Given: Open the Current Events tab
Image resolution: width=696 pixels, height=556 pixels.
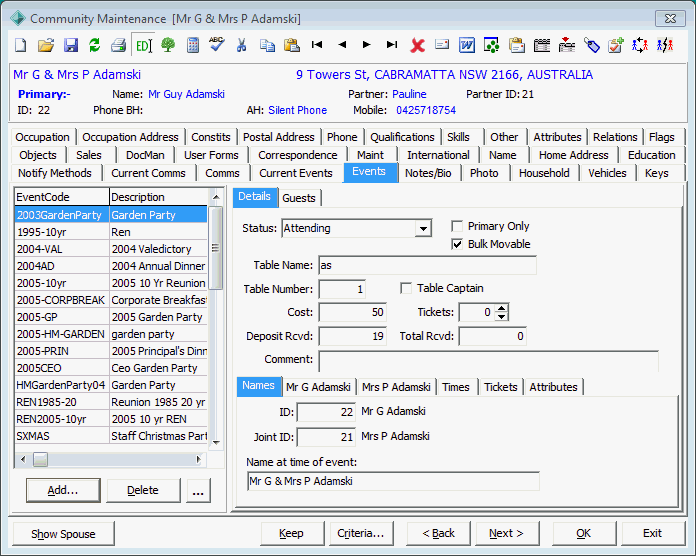Looking at the screenshot, I should [296, 173].
